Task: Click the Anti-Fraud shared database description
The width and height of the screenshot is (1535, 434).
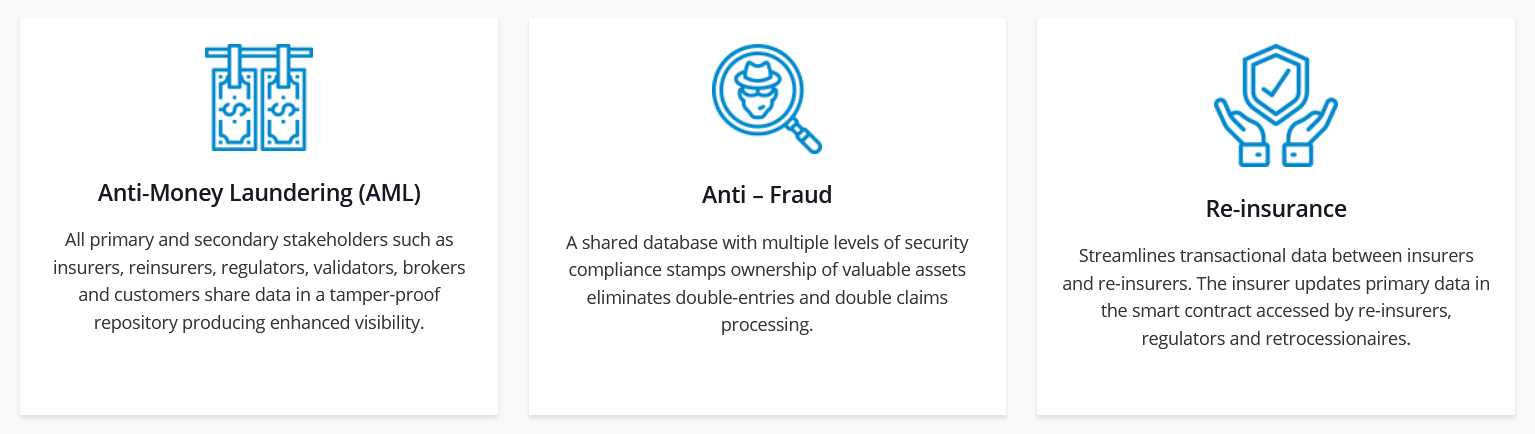Action: click(x=767, y=284)
